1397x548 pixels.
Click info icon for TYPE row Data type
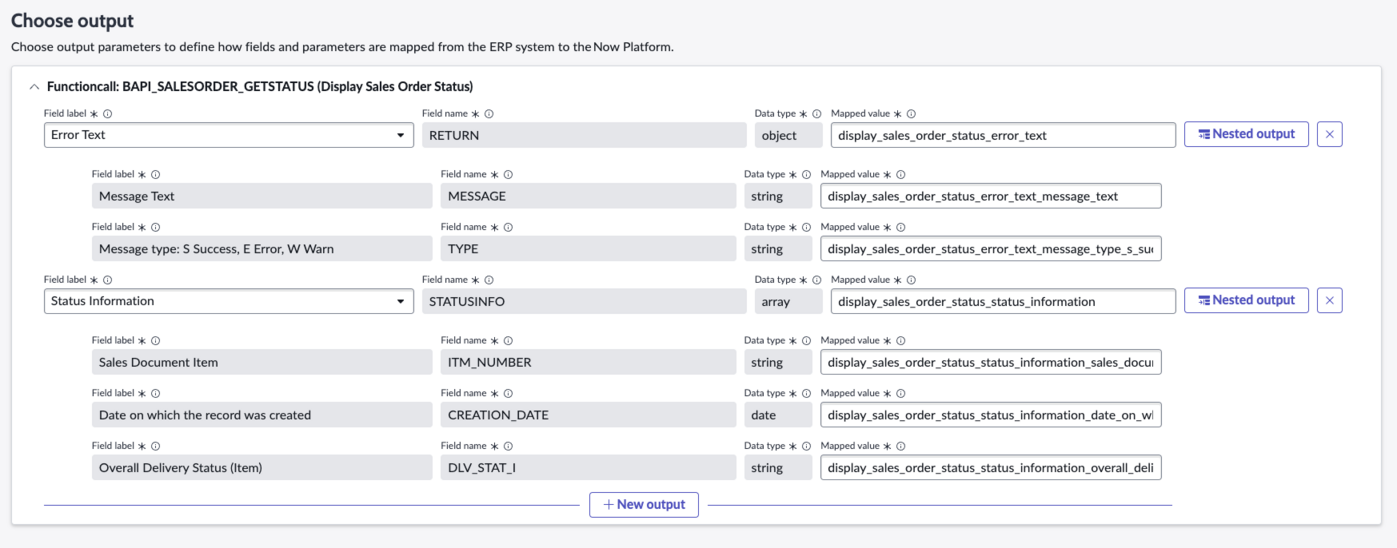(806, 228)
